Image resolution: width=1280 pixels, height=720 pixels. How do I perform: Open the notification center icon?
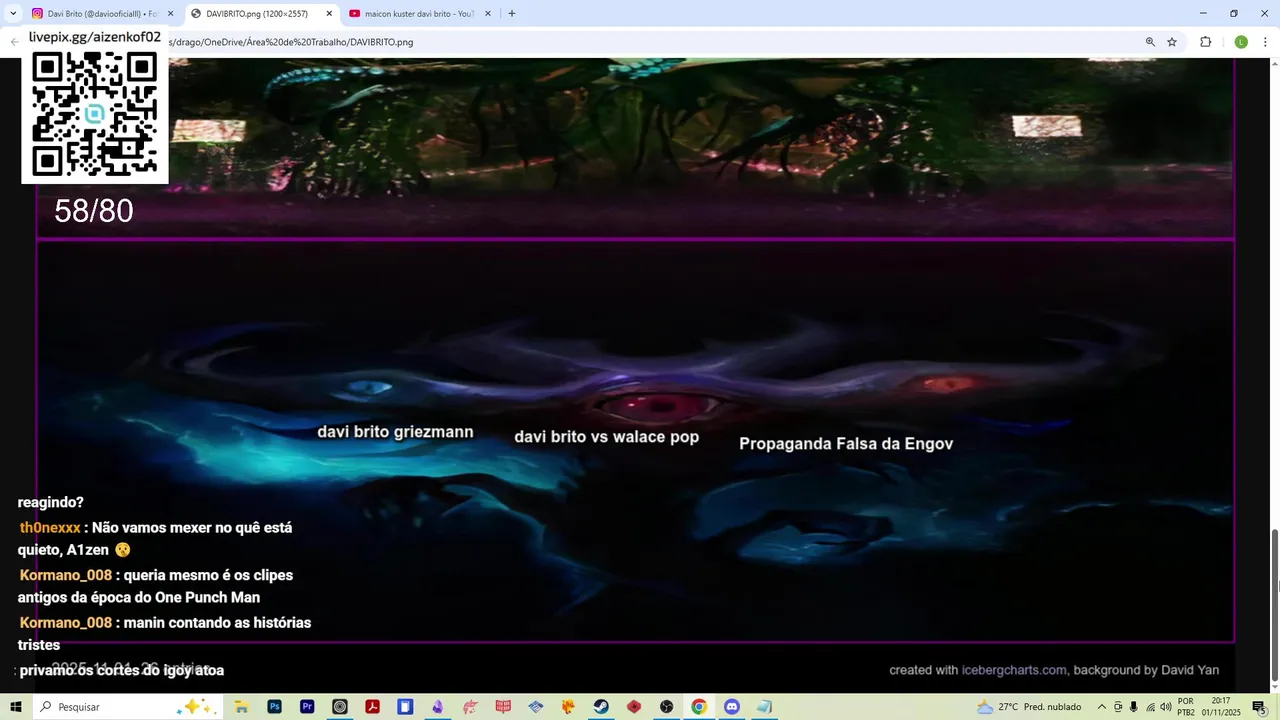click(x=1259, y=707)
